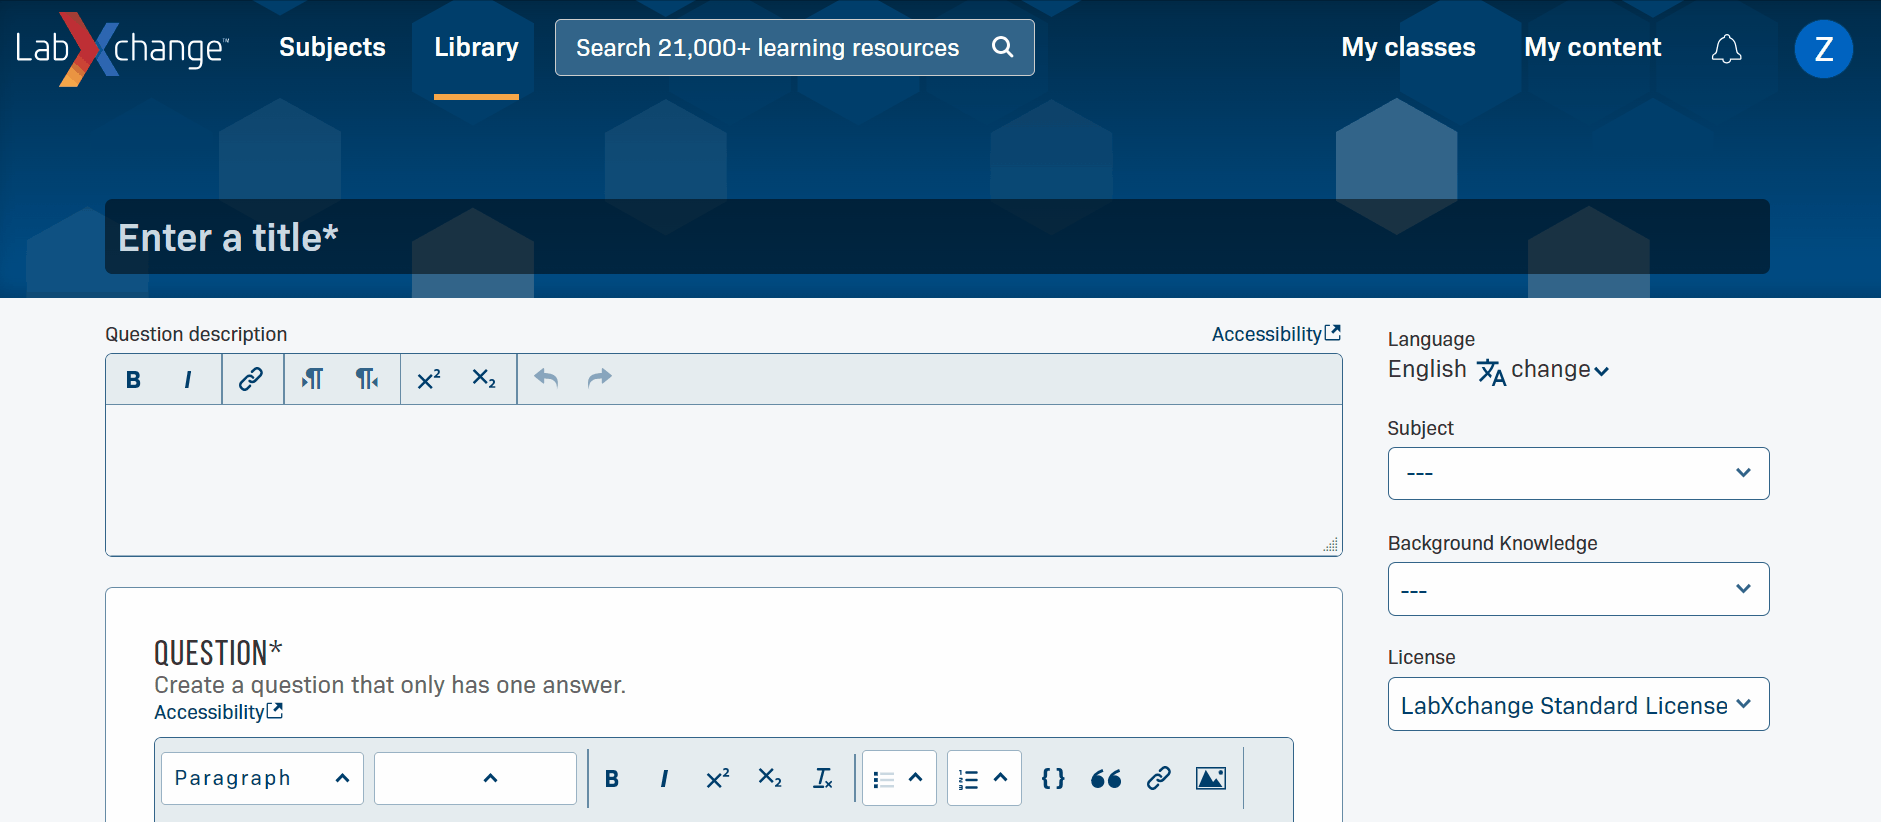This screenshot has height=822, width=1881.
Task: Insert code sample with braces icon
Action: (x=1053, y=778)
